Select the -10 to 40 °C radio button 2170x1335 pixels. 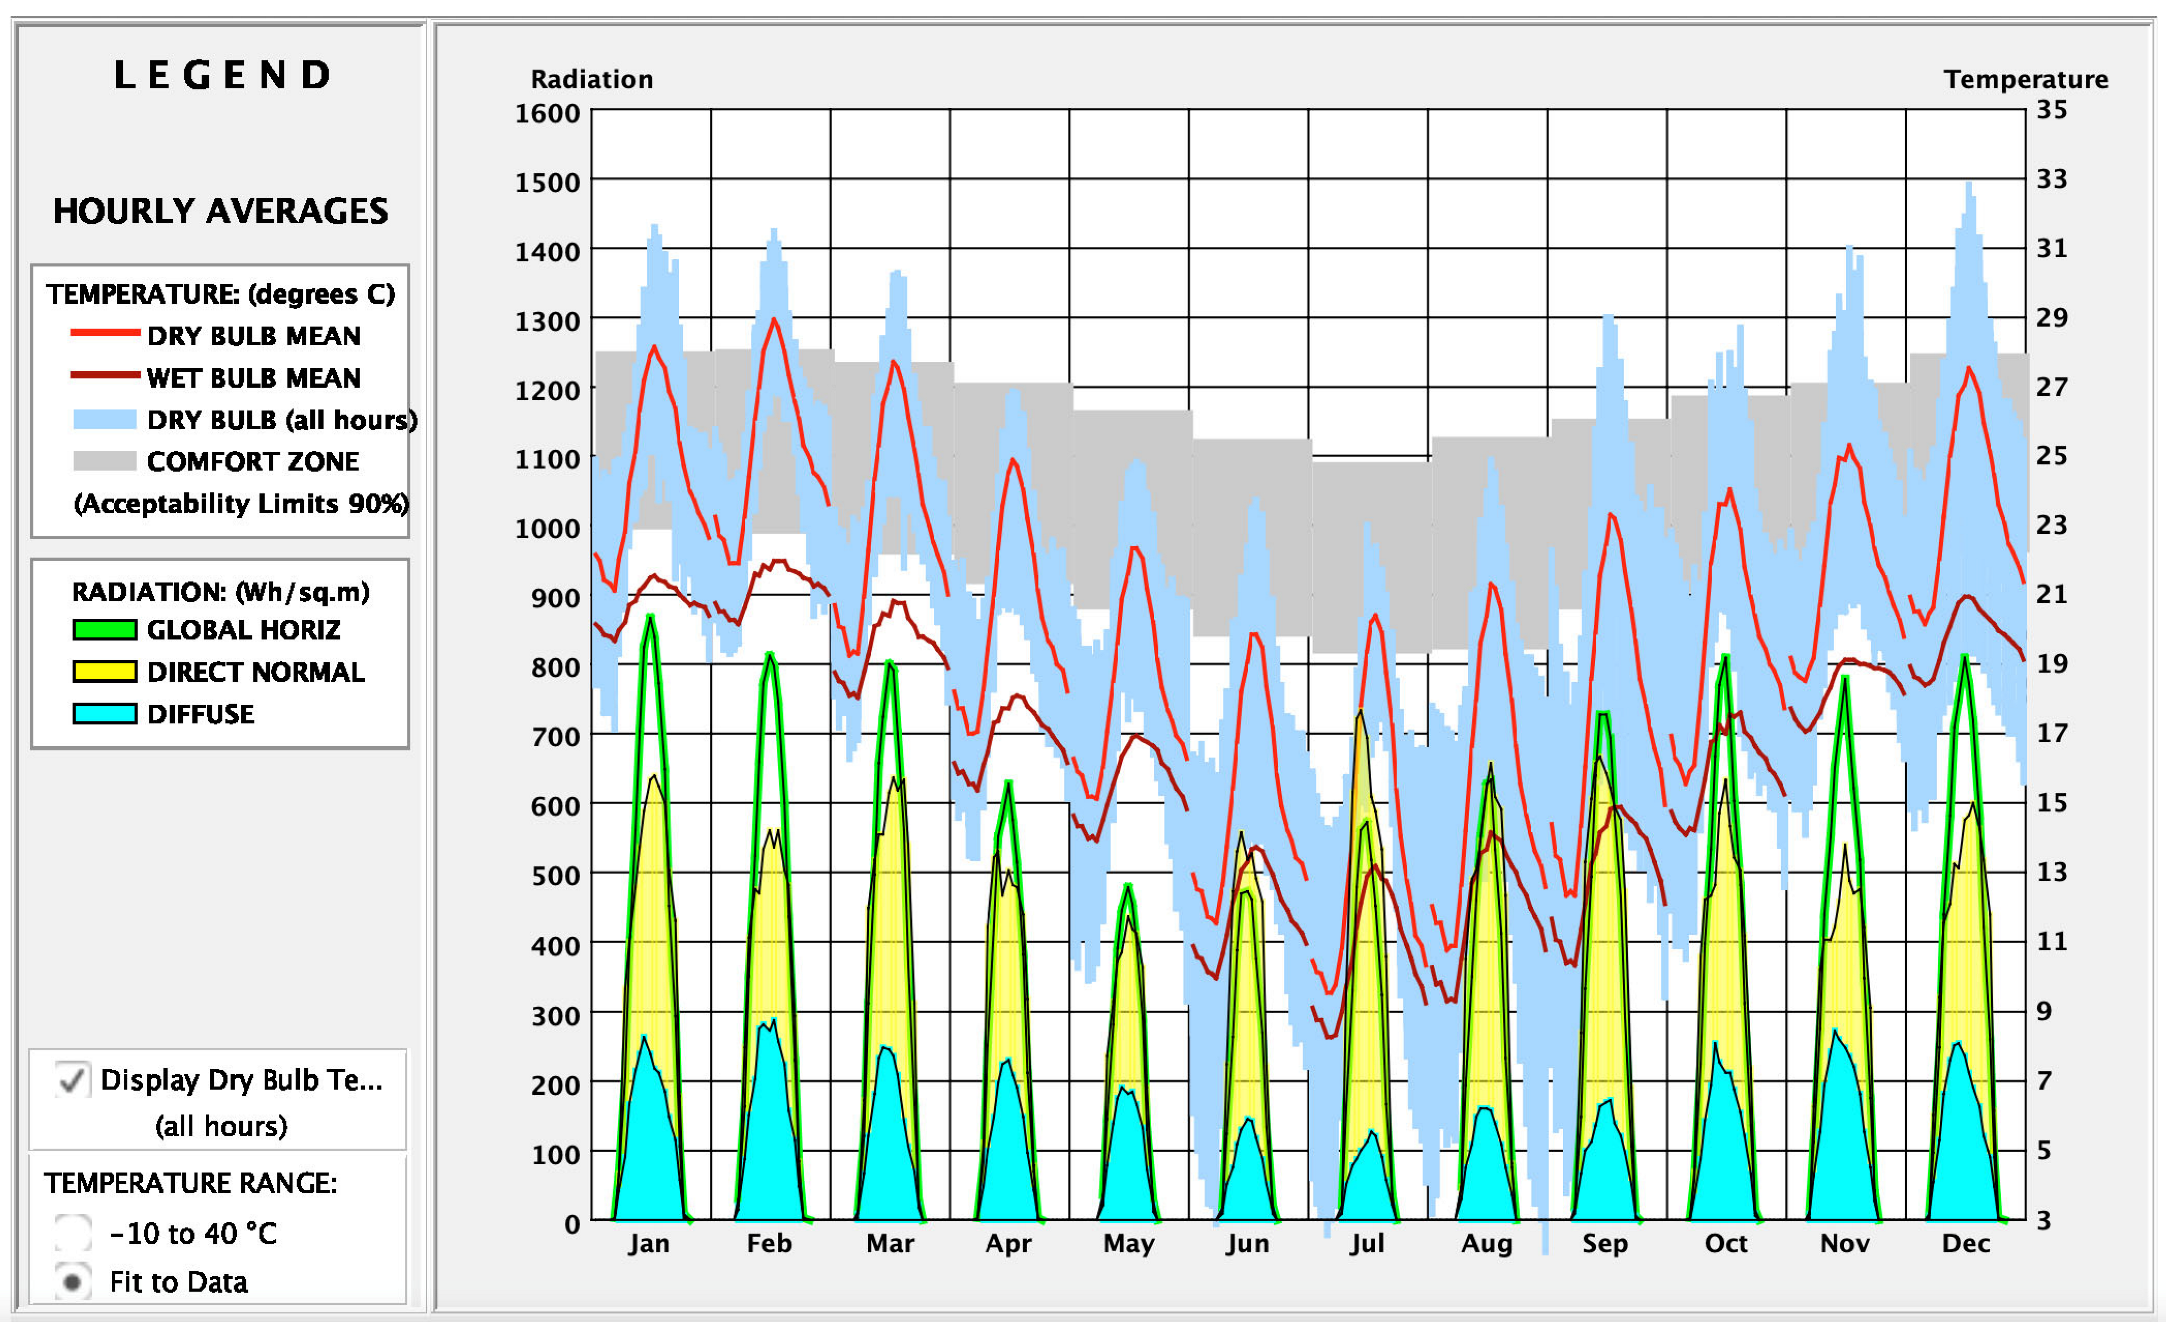73,1233
